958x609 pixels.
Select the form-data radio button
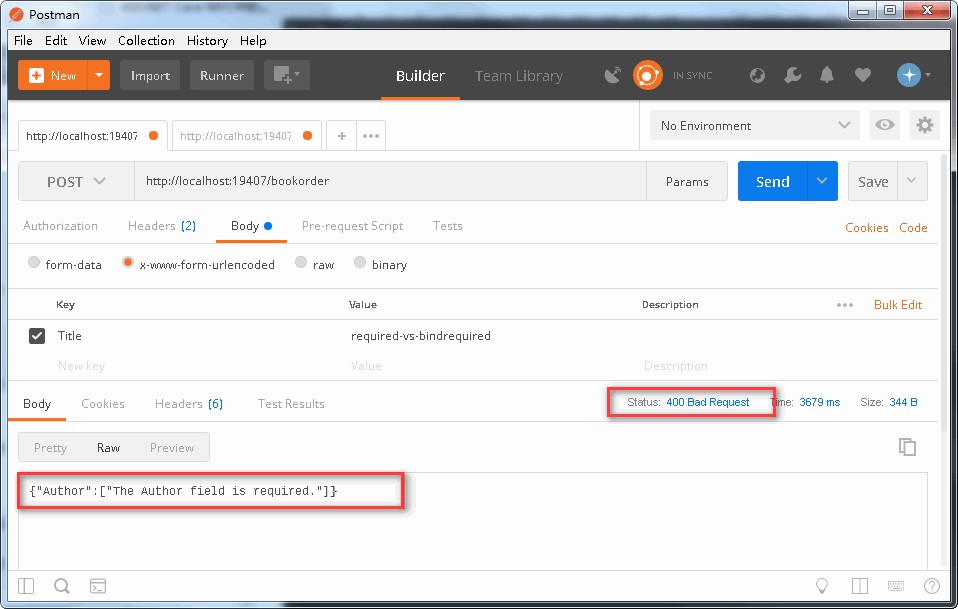(34, 263)
